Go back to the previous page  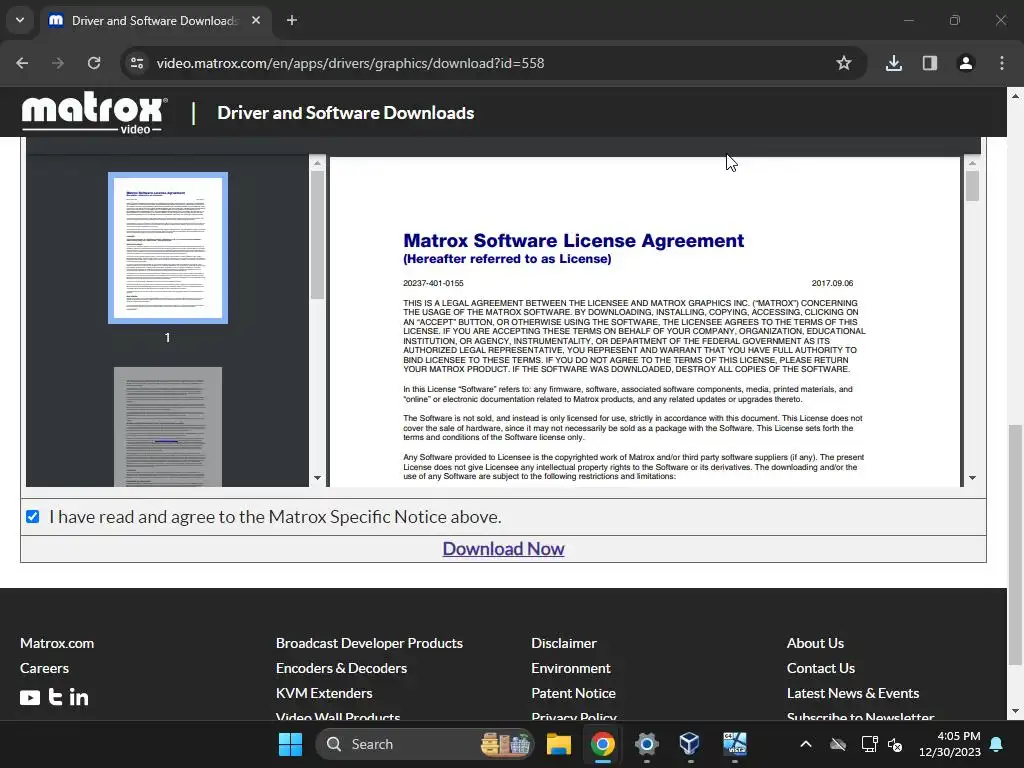point(22,63)
